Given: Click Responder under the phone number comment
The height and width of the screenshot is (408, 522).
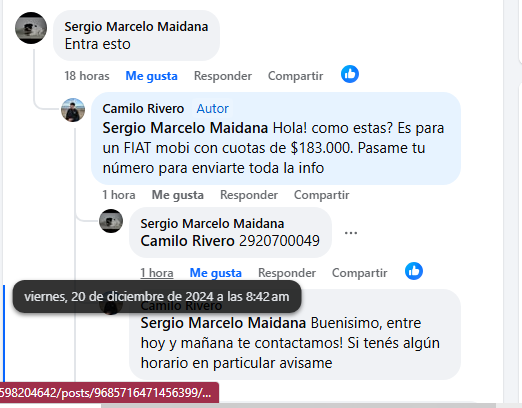Looking at the screenshot, I should tap(287, 273).
